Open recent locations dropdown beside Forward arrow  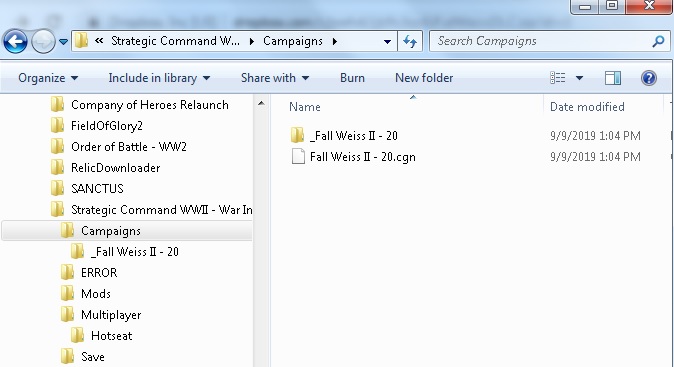point(63,42)
